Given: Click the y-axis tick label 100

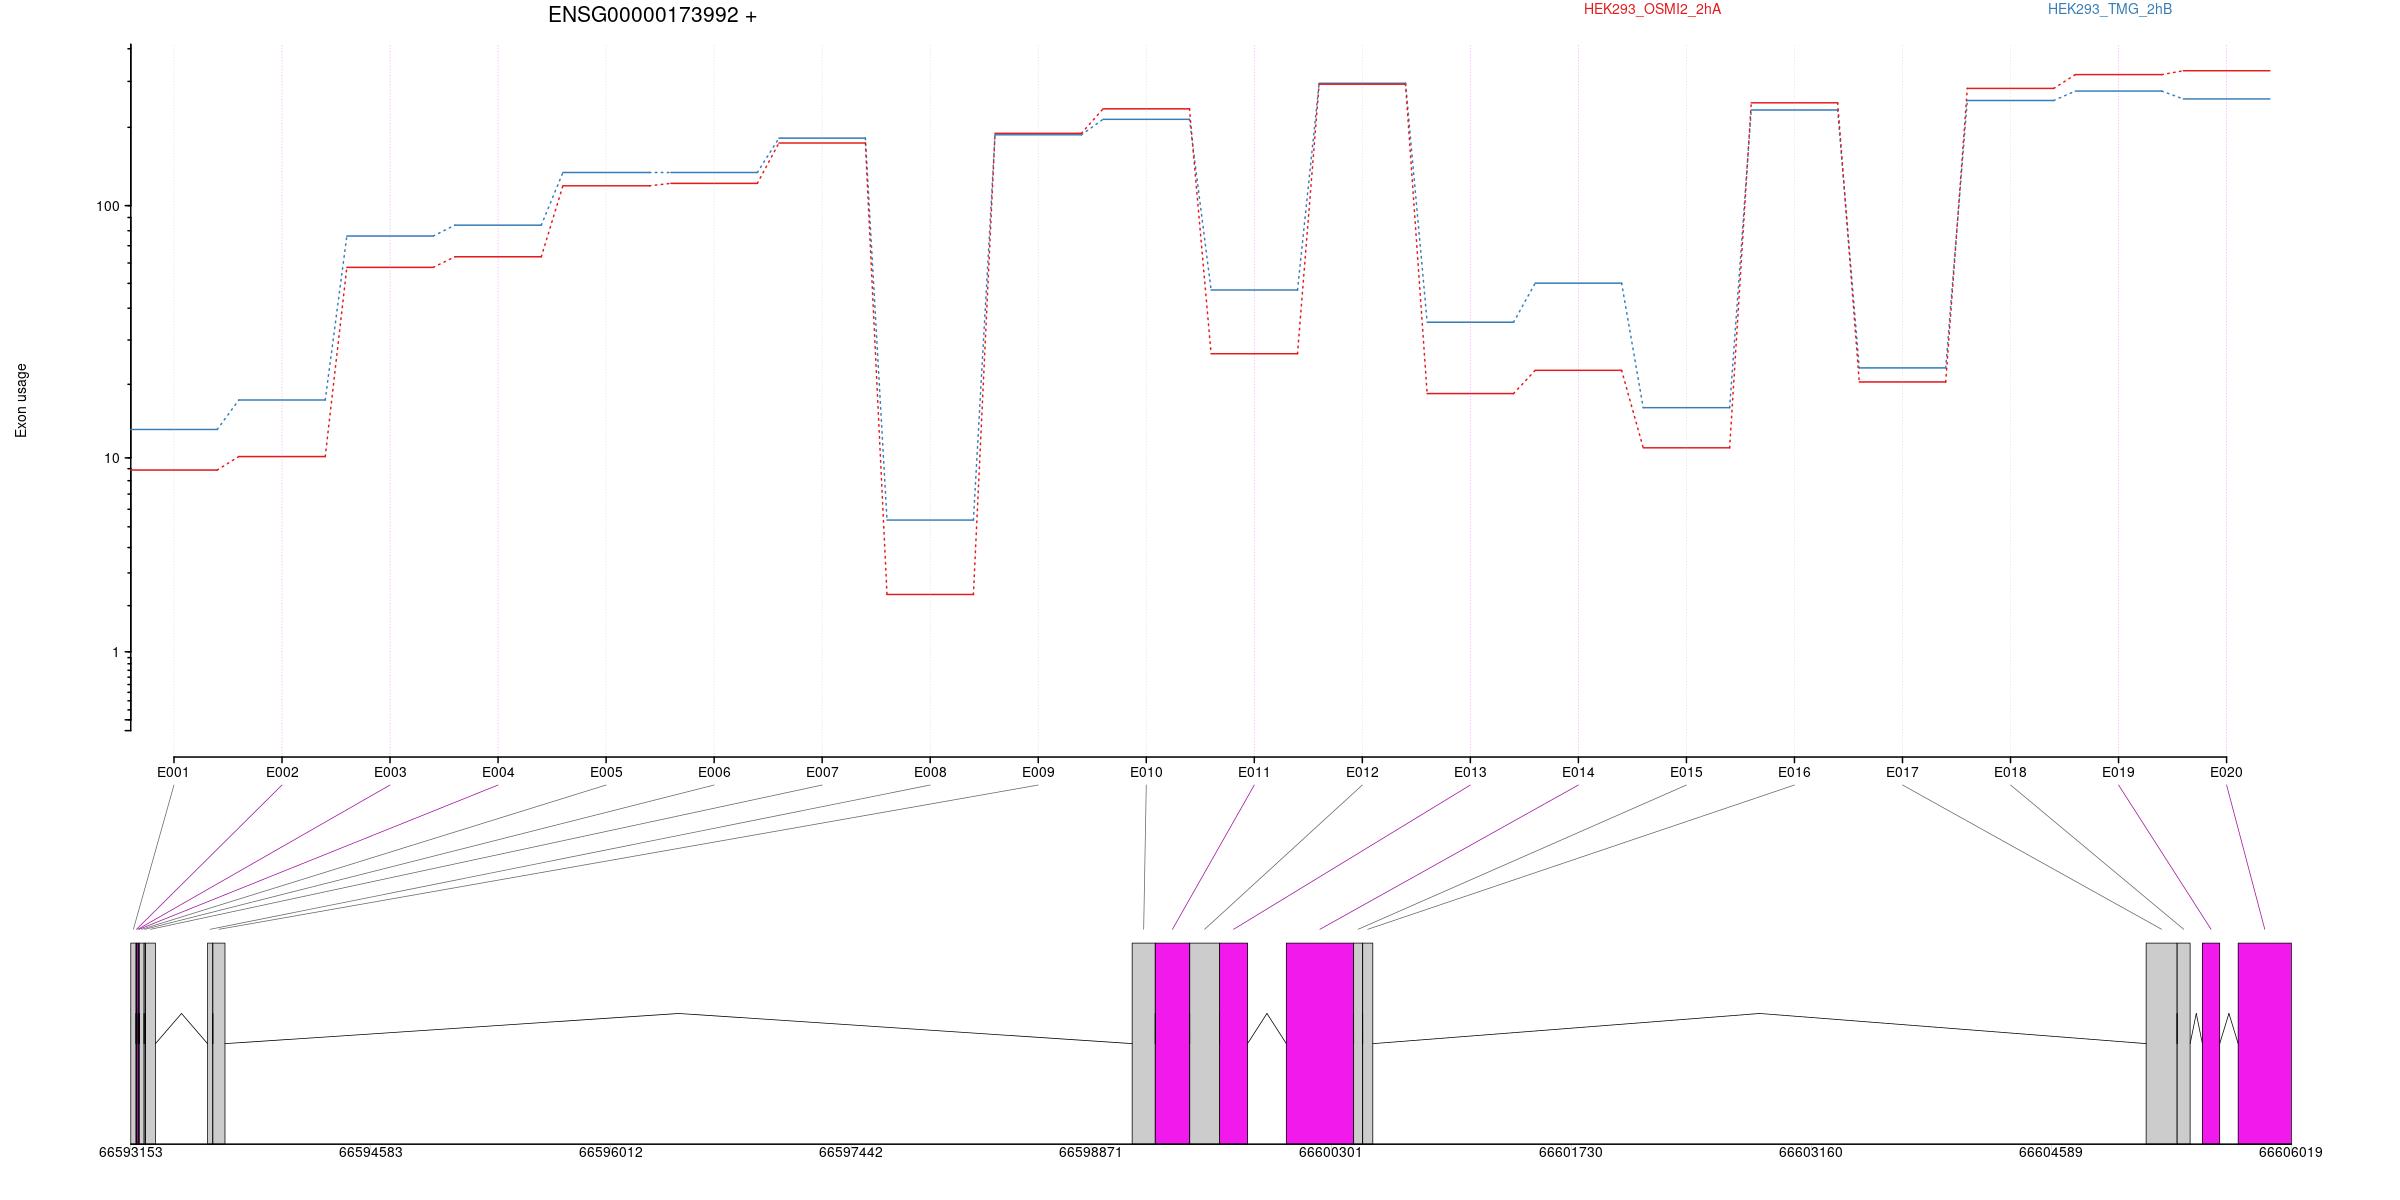Looking at the screenshot, I should 107,206.
